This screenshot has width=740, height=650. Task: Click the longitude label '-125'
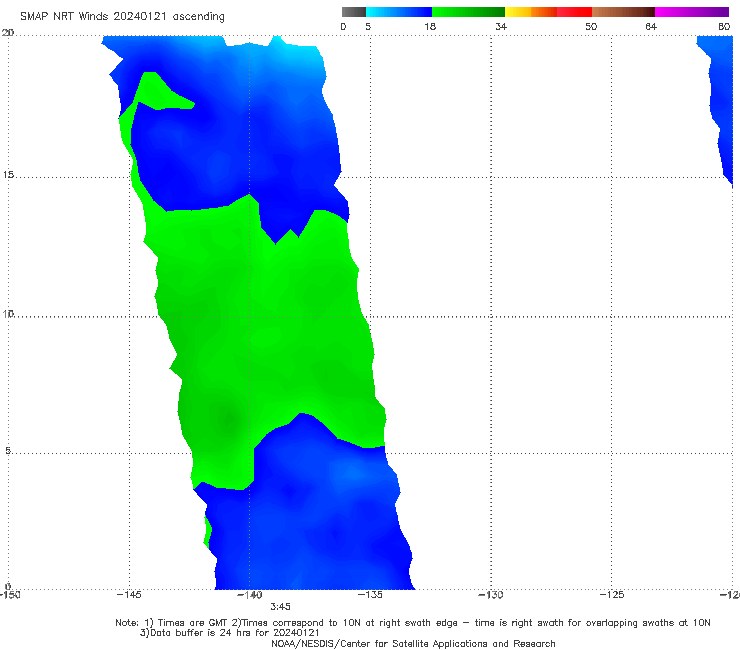pos(612,595)
